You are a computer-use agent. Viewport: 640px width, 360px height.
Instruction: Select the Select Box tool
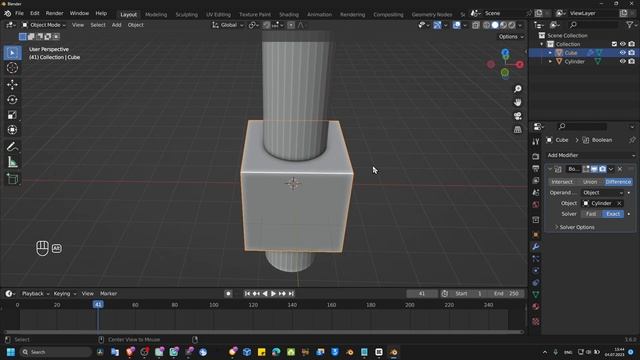tap(12, 53)
